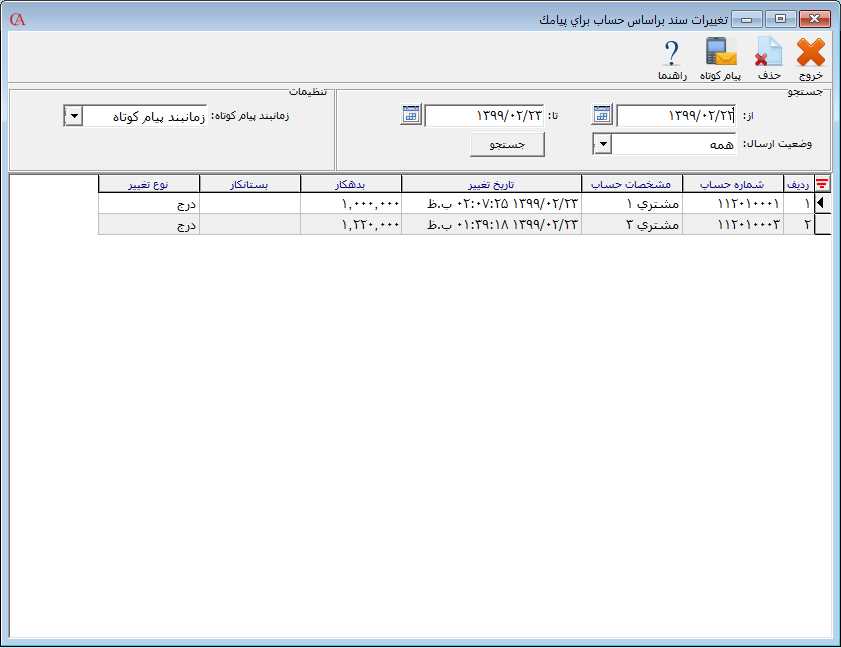
Task: Click the red filter icon in grid header
Action: pyautogui.click(x=822, y=183)
